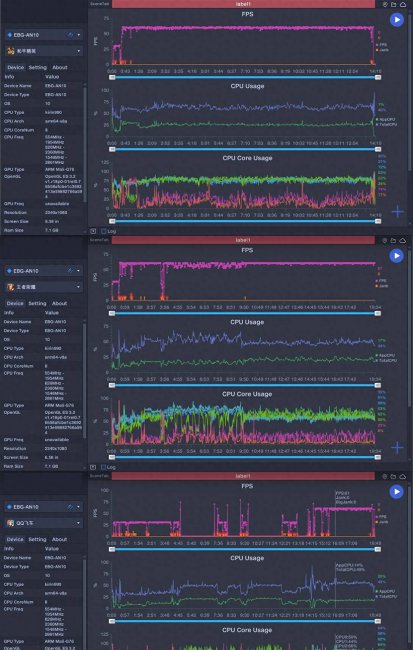Click the location marker icon in the QQ飞车 capture header
Screen dimensions: 413x650
coord(385,477)
